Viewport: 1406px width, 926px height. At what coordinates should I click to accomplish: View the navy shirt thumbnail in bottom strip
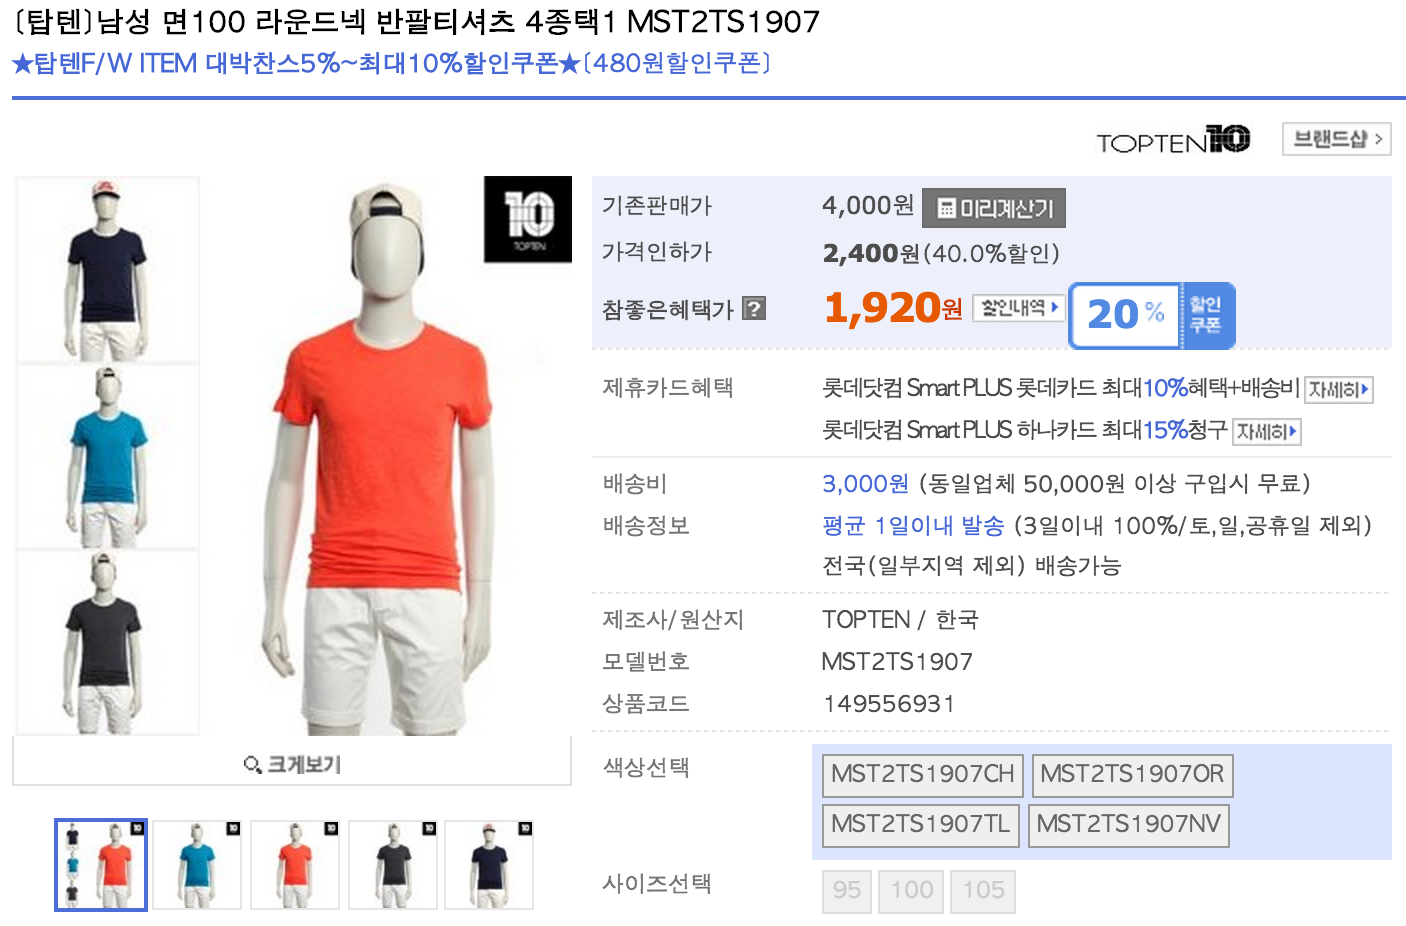coord(489,865)
